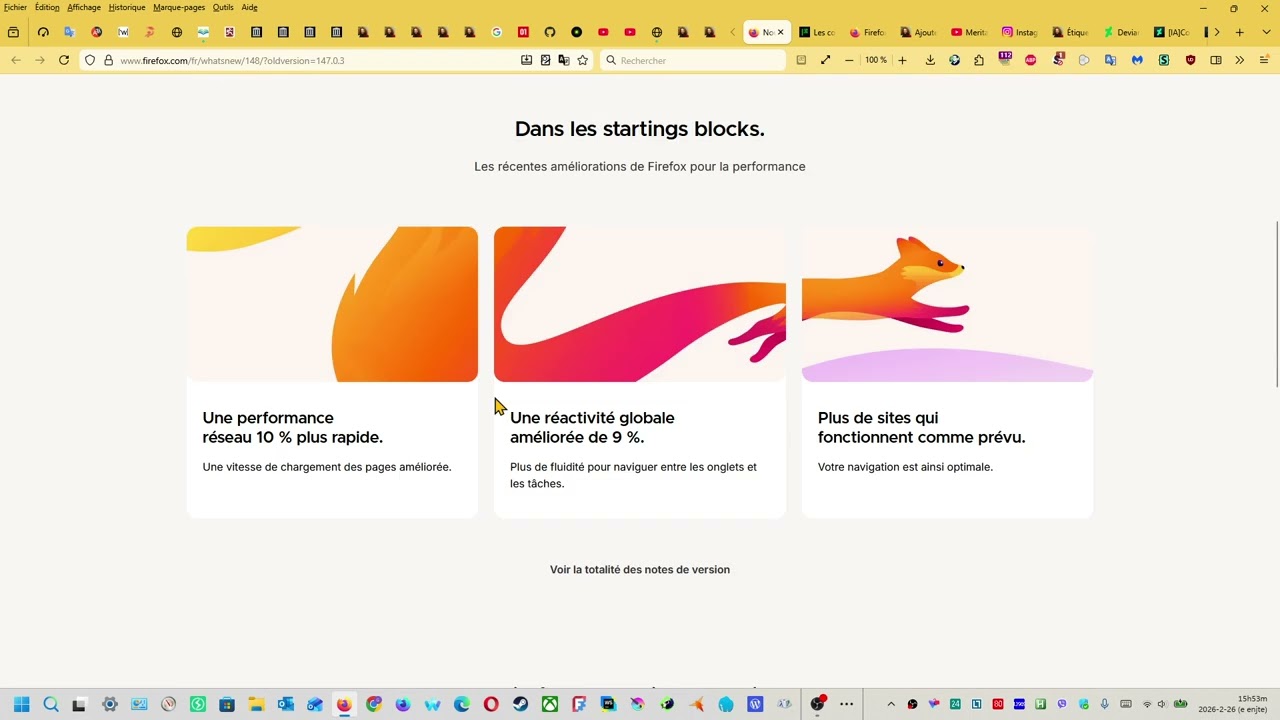Screen dimensions: 1280x720
Task: Open the Windows Start menu
Action: (21, 704)
